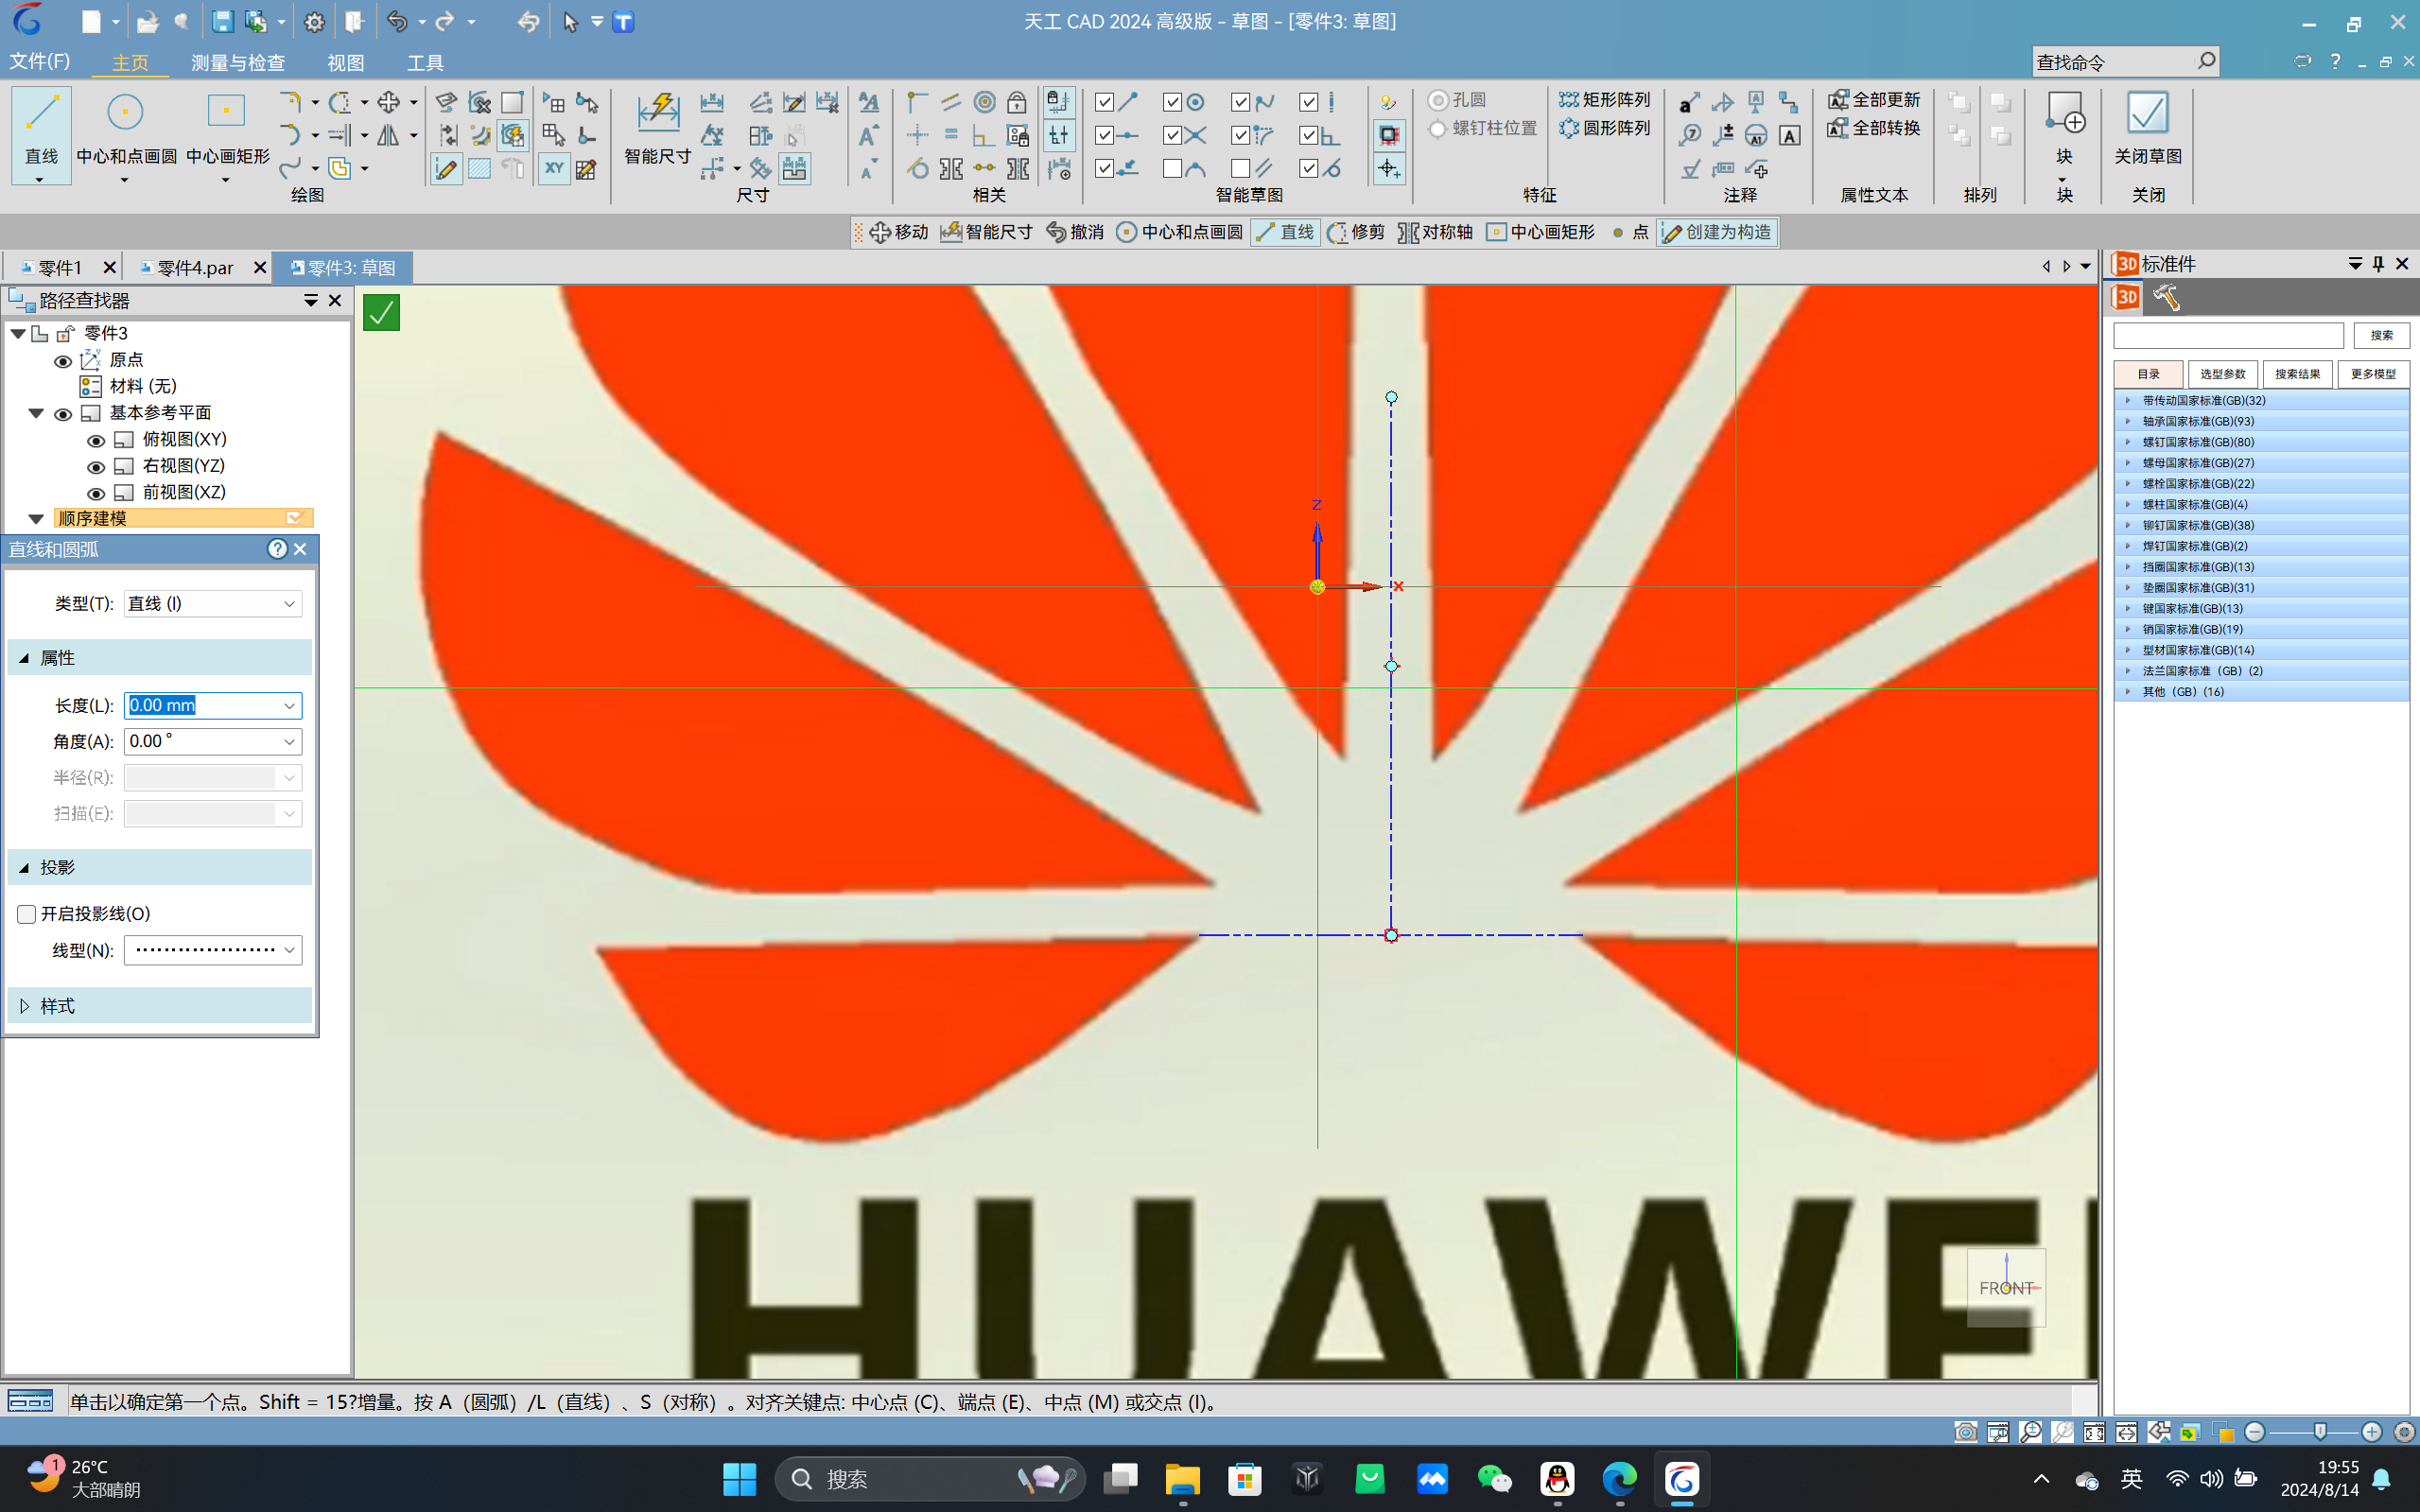
Task: Click the save icon in the title bar
Action: (222, 21)
